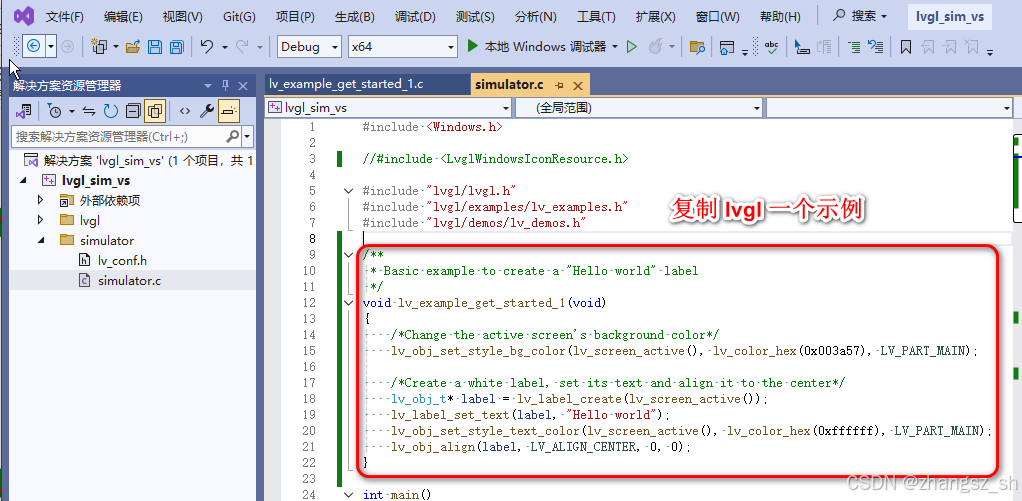Image resolution: width=1022 pixels, height=501 pixels.
Task: Click the uncomment selected lines icon
Action: click(x=876, y=47)
